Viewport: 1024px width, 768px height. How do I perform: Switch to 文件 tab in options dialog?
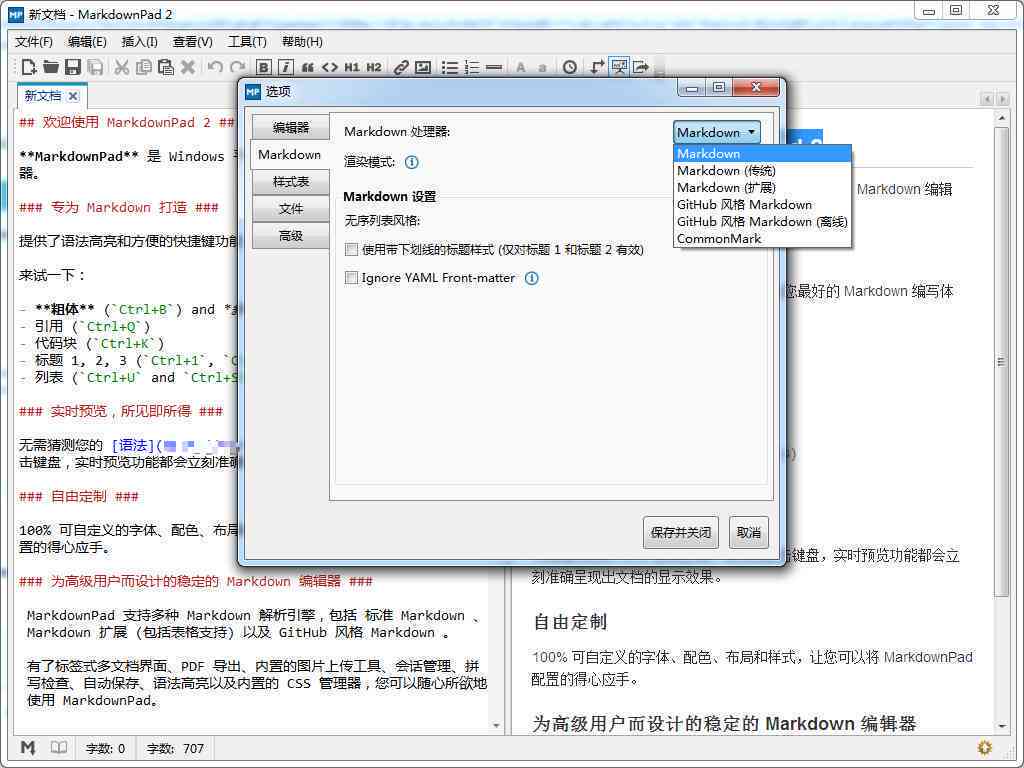pyautogui.click(x=291, y=208)
